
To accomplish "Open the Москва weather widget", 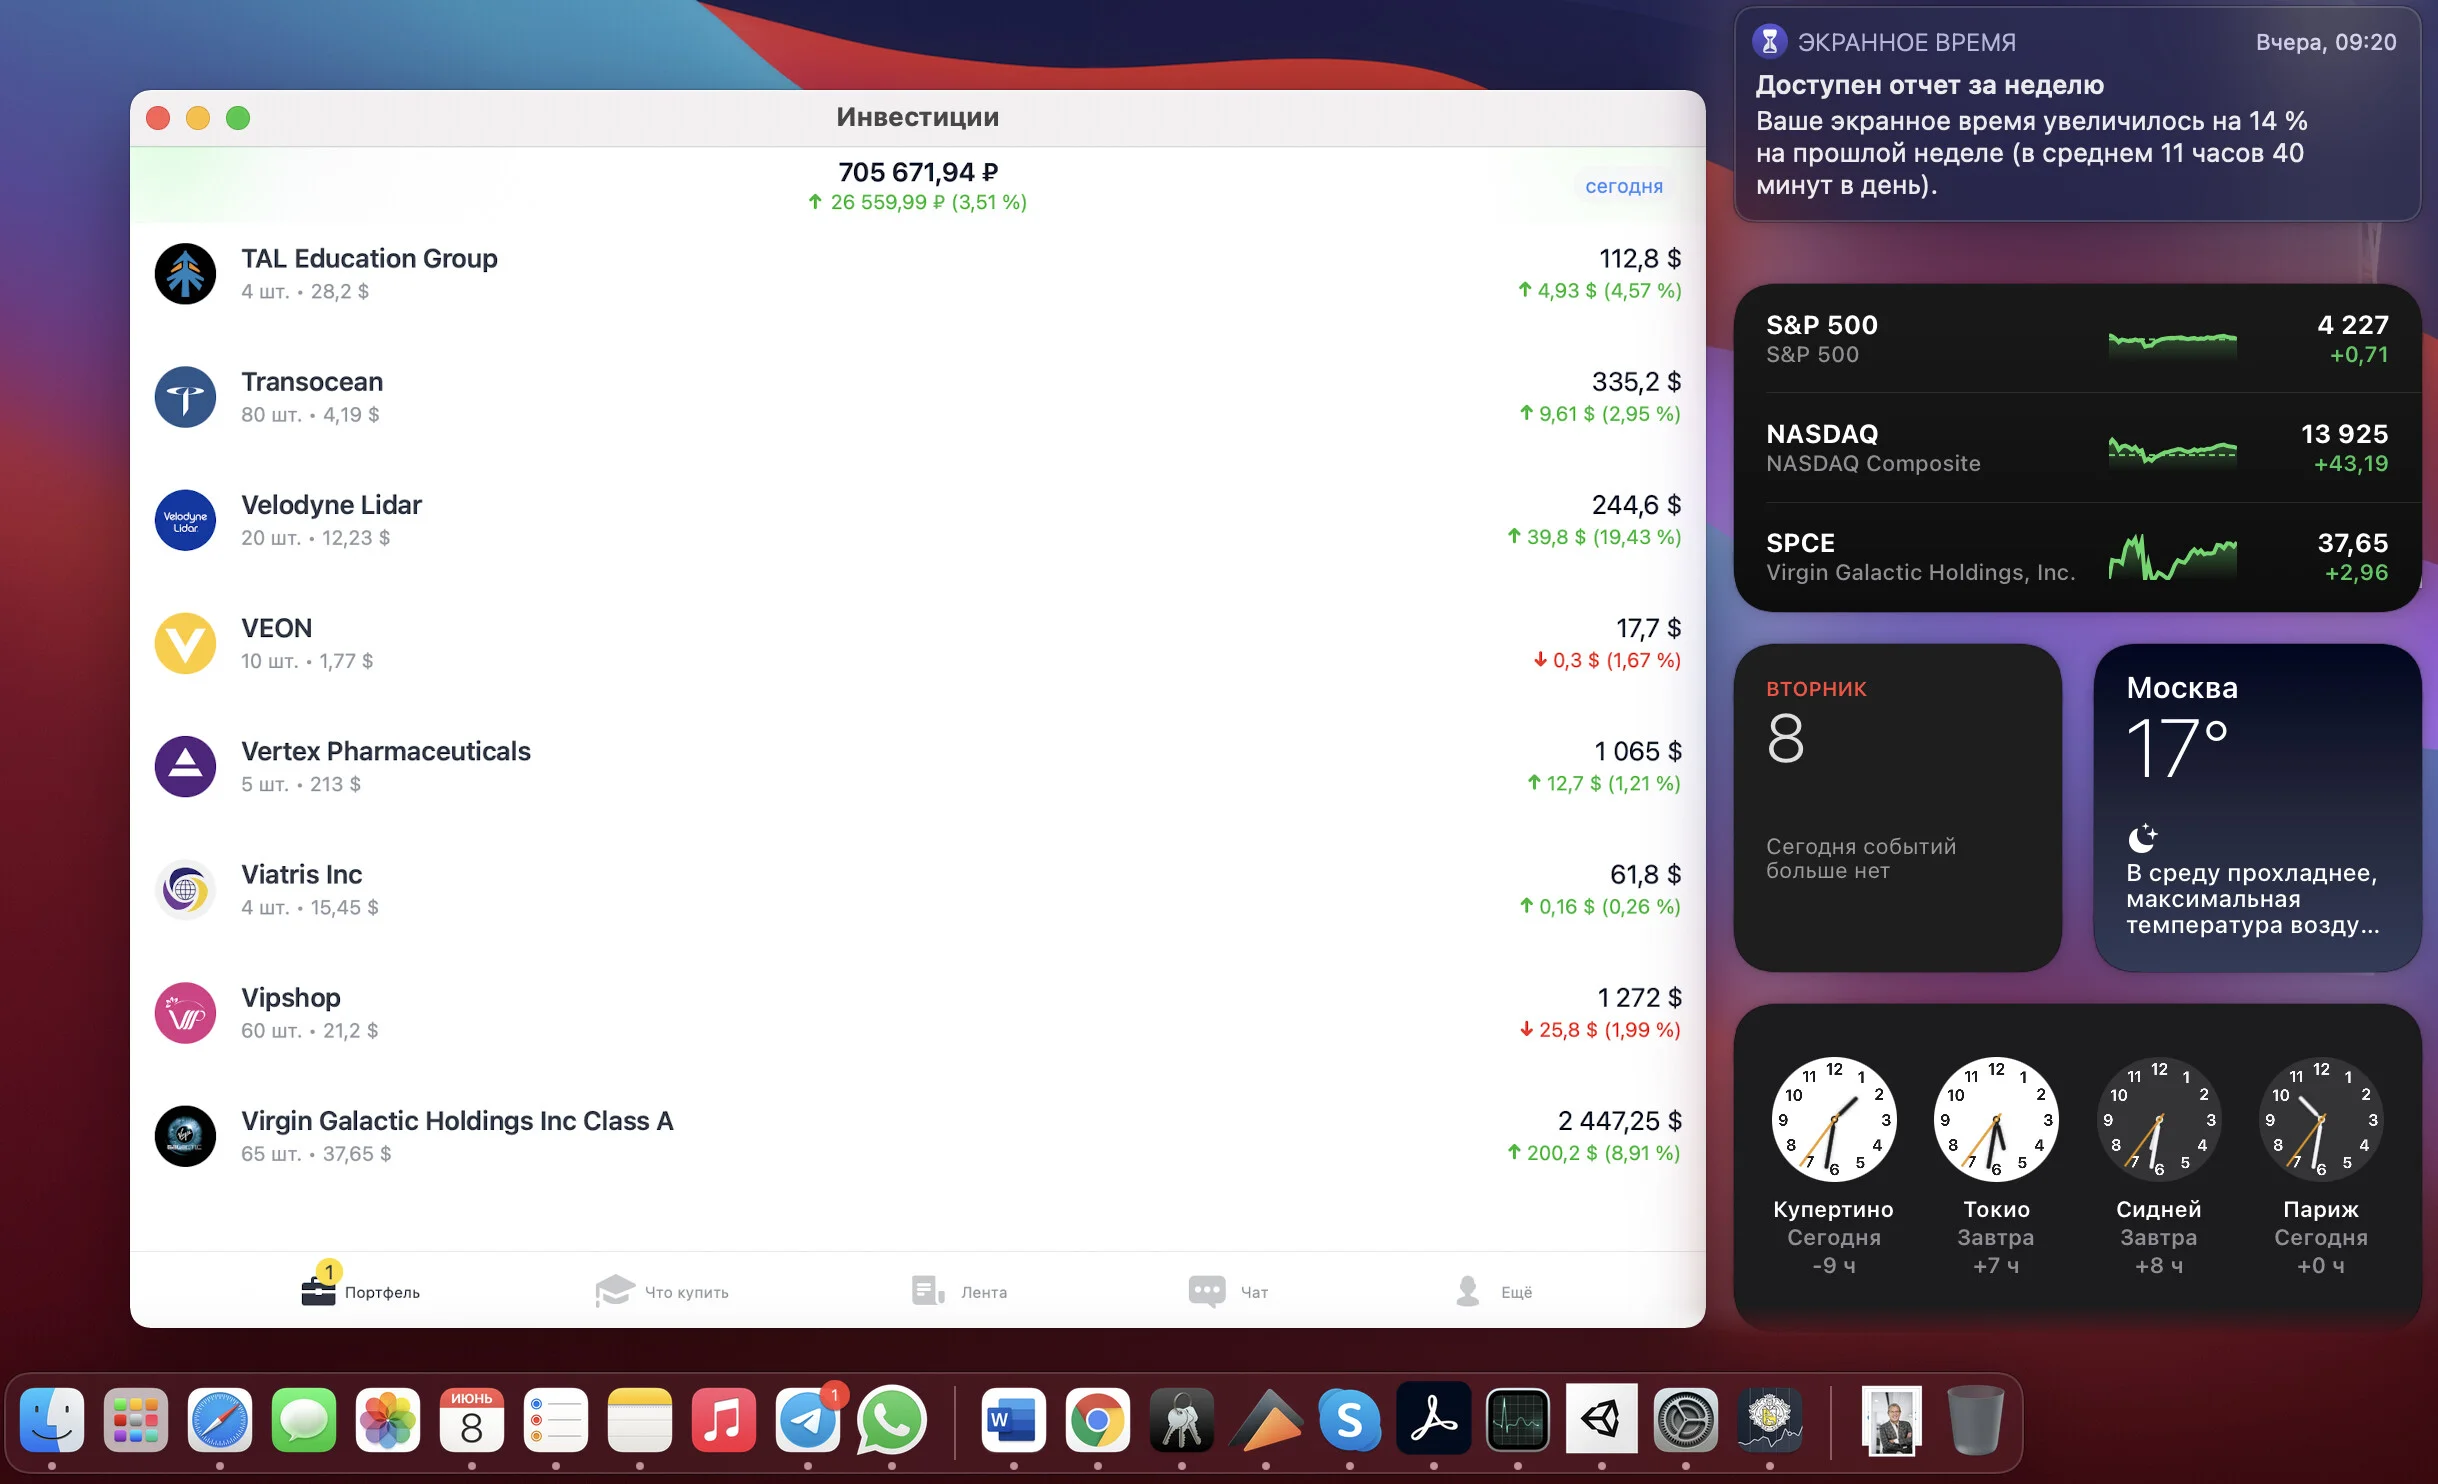I will coord(2257,807).
